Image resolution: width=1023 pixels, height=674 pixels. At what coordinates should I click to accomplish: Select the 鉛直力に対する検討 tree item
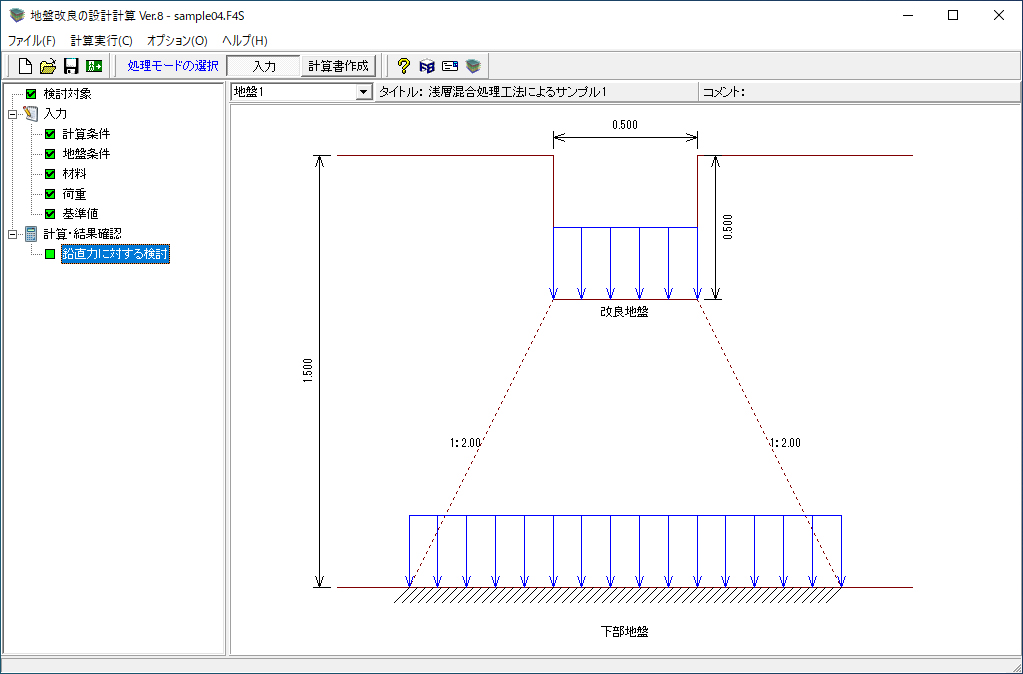[115, 254]
